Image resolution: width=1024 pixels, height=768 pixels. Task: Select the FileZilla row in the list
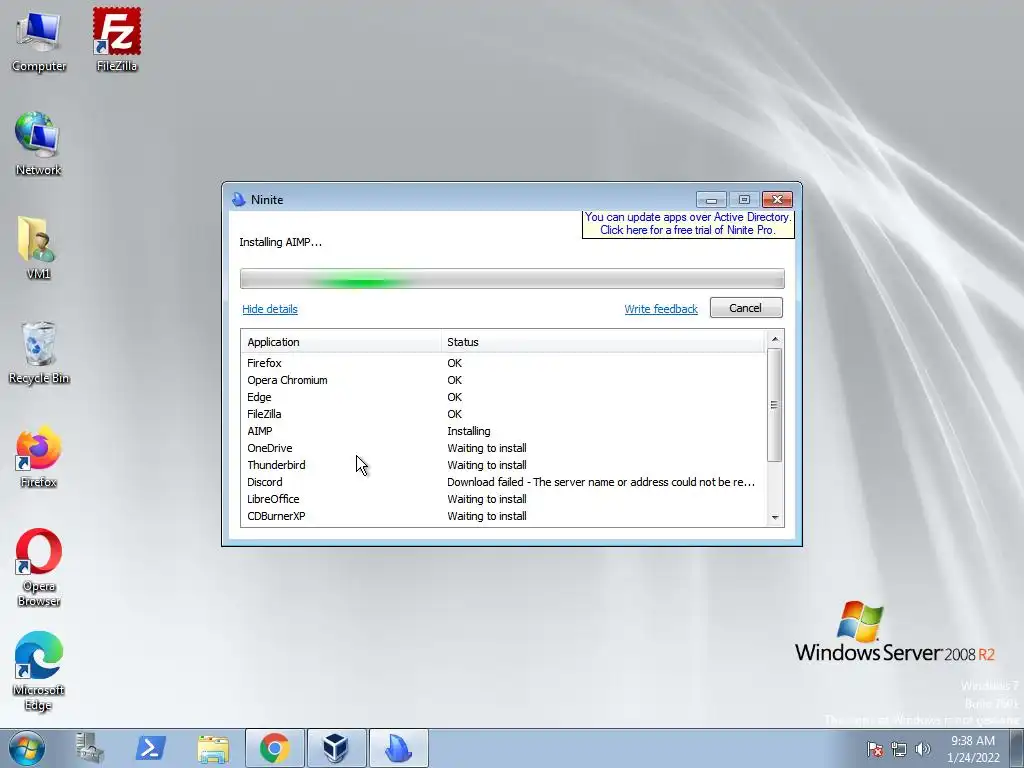[x=503, y=414]
